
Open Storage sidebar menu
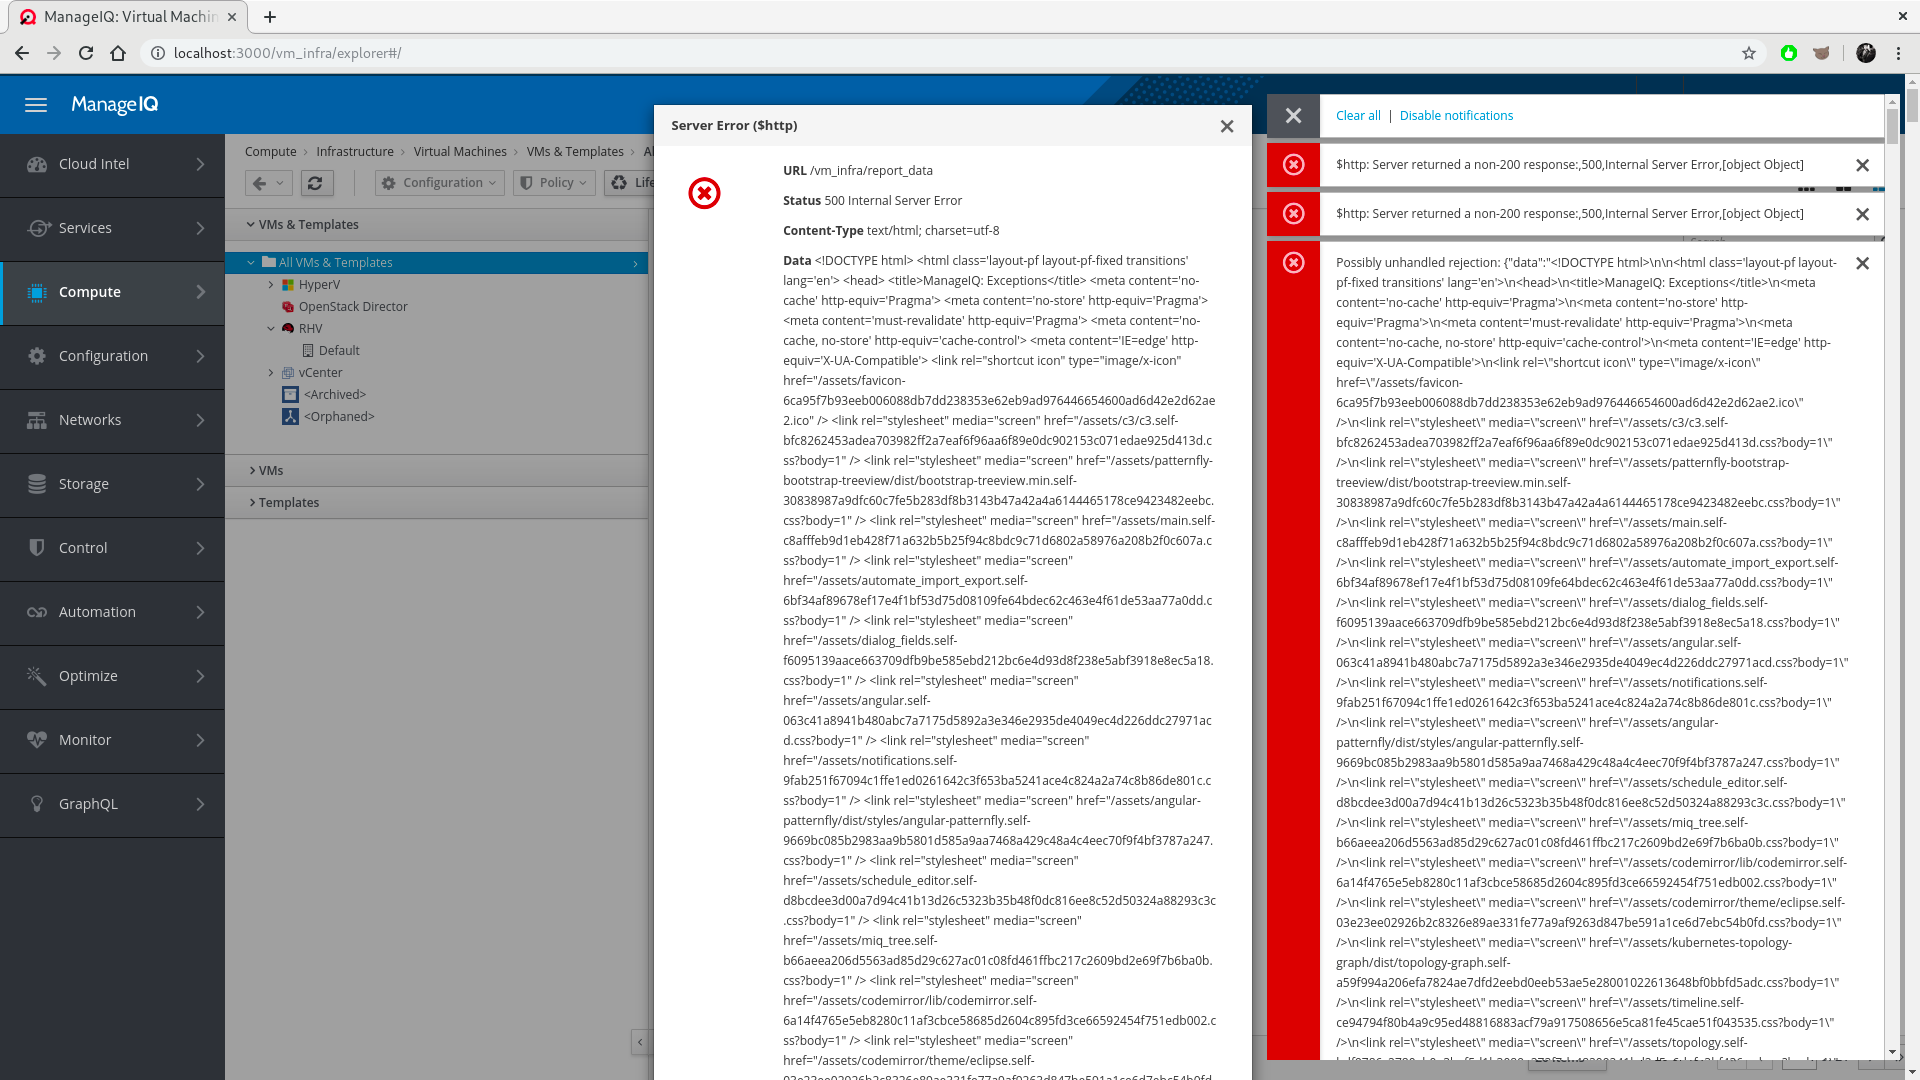tap(112, 484)
